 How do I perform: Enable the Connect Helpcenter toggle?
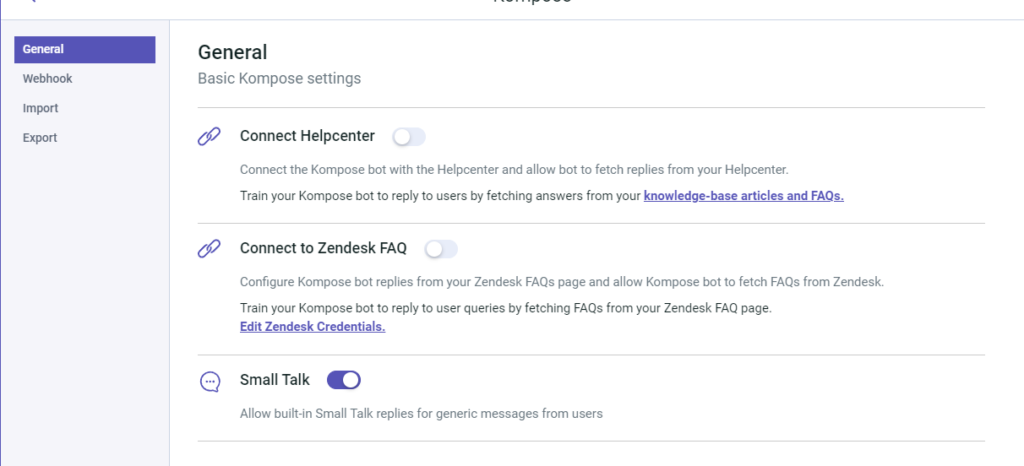pyautogui.click(x=409, y=136)
